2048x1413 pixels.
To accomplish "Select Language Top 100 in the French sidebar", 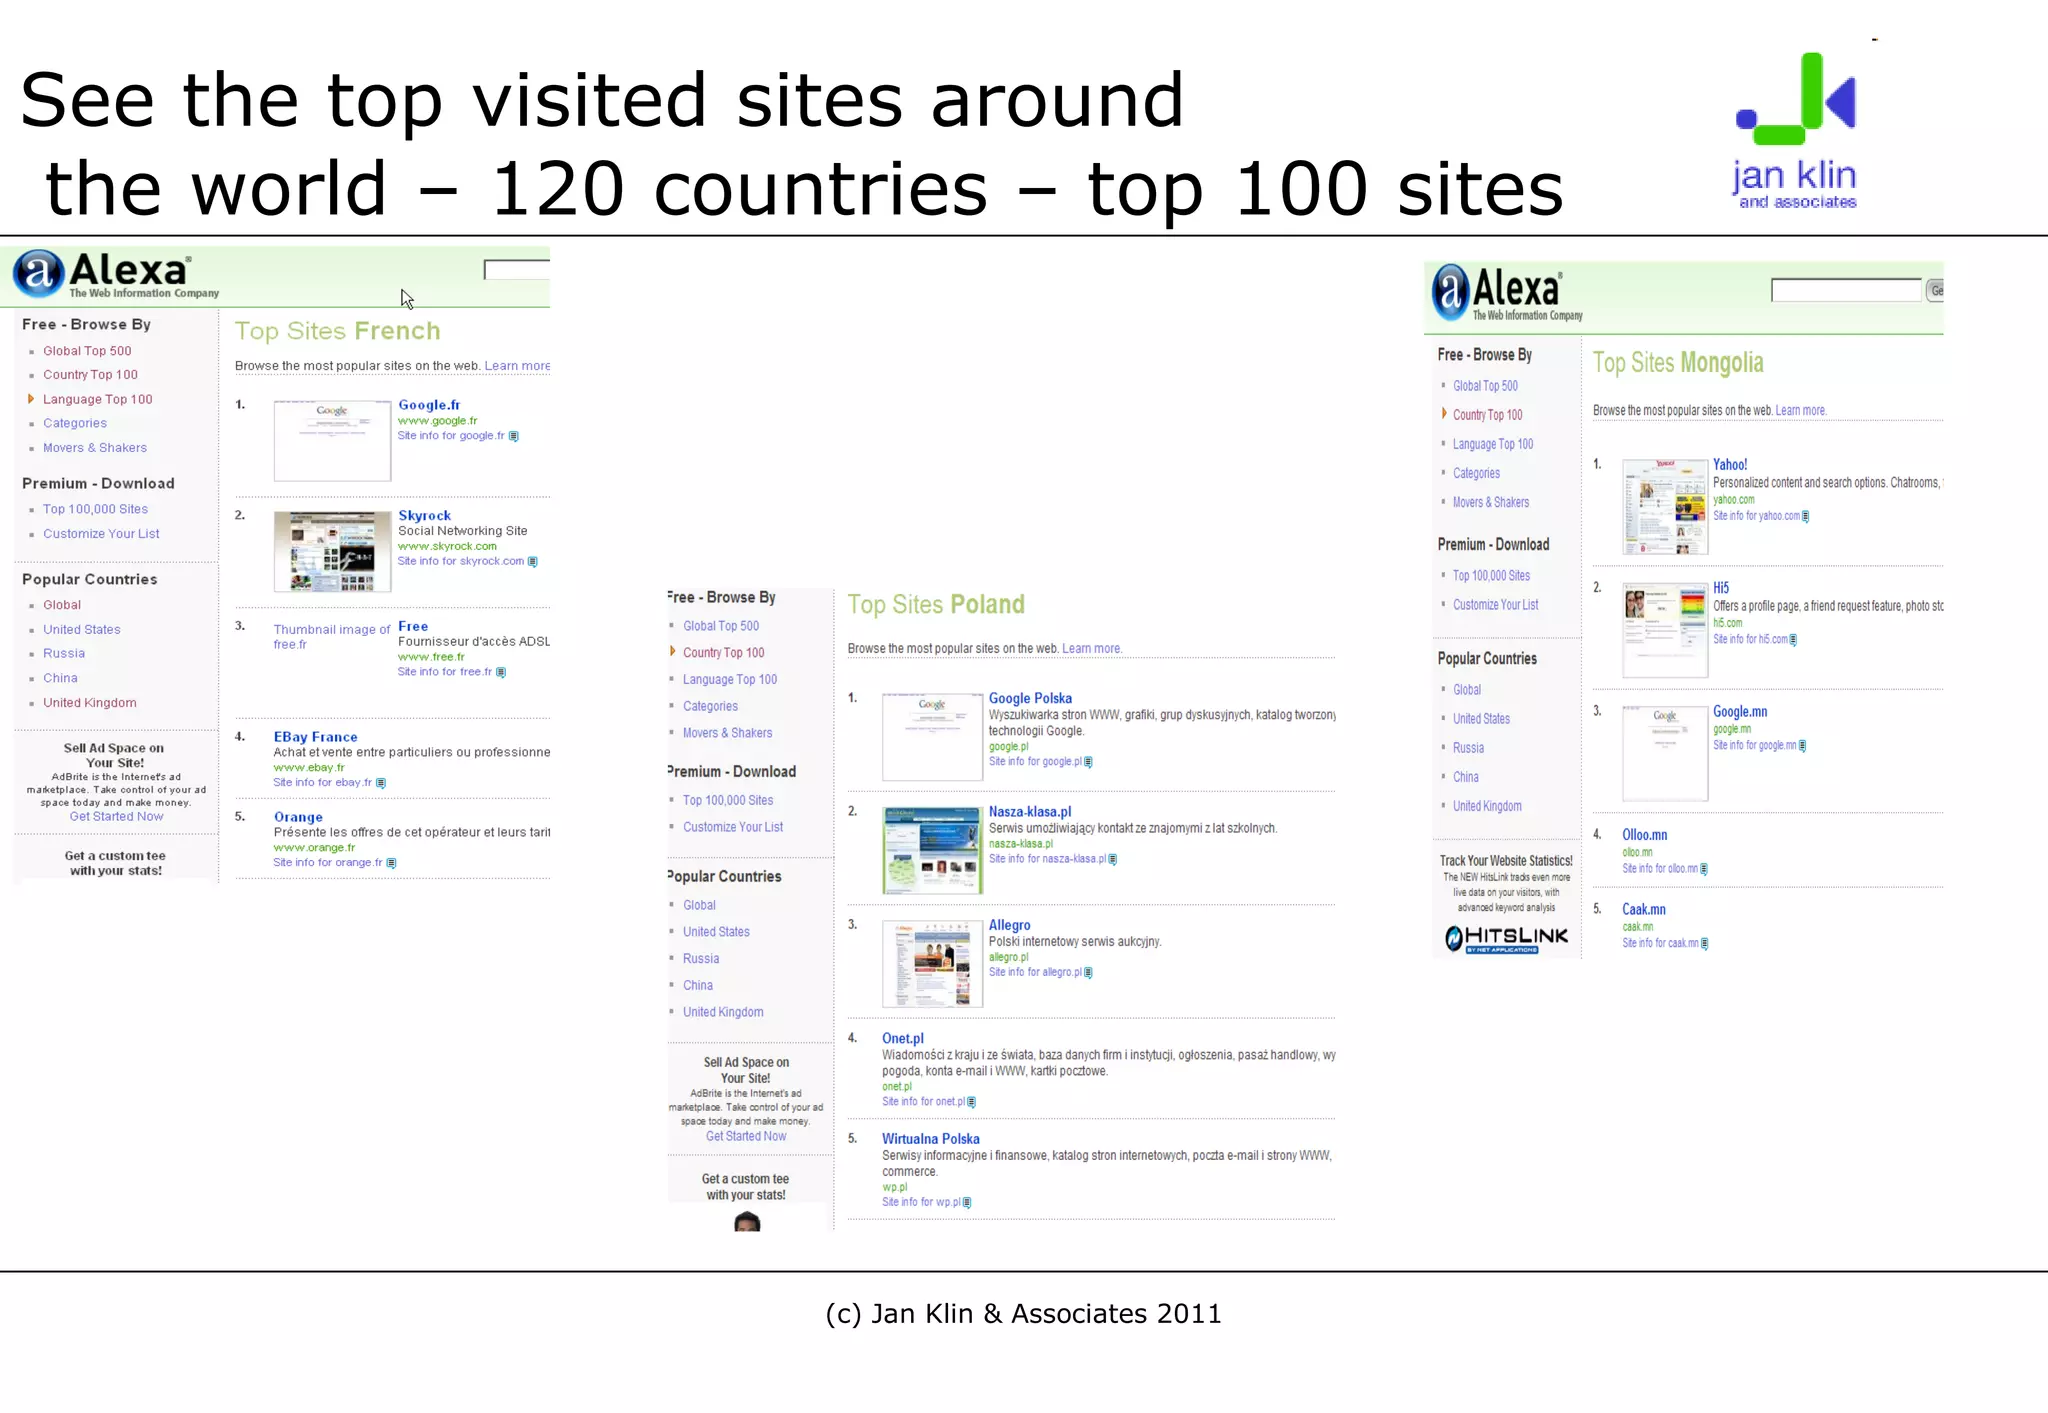I will (x=98, y=399).
